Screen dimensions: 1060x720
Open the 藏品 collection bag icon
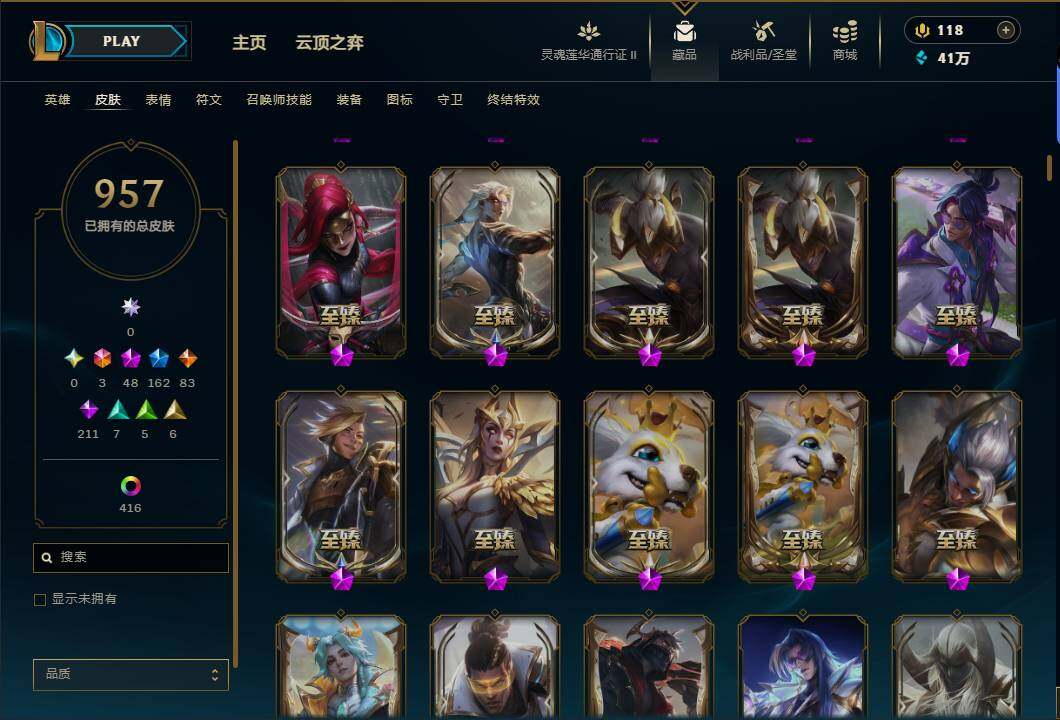(x=684, y=31)
